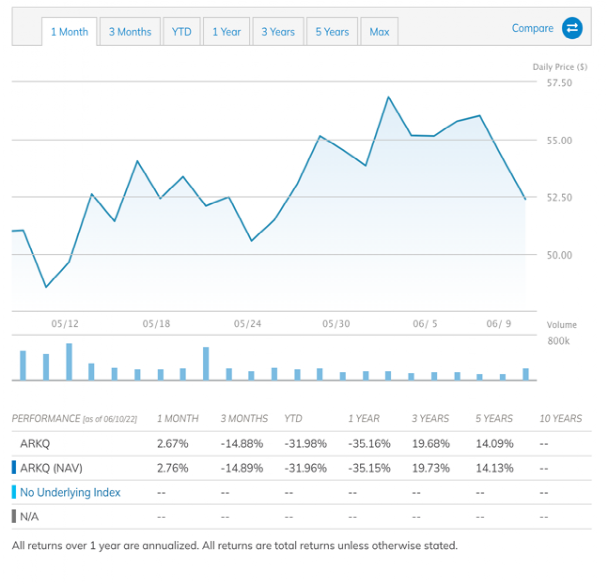Click the No Underlying Index link

70,492
